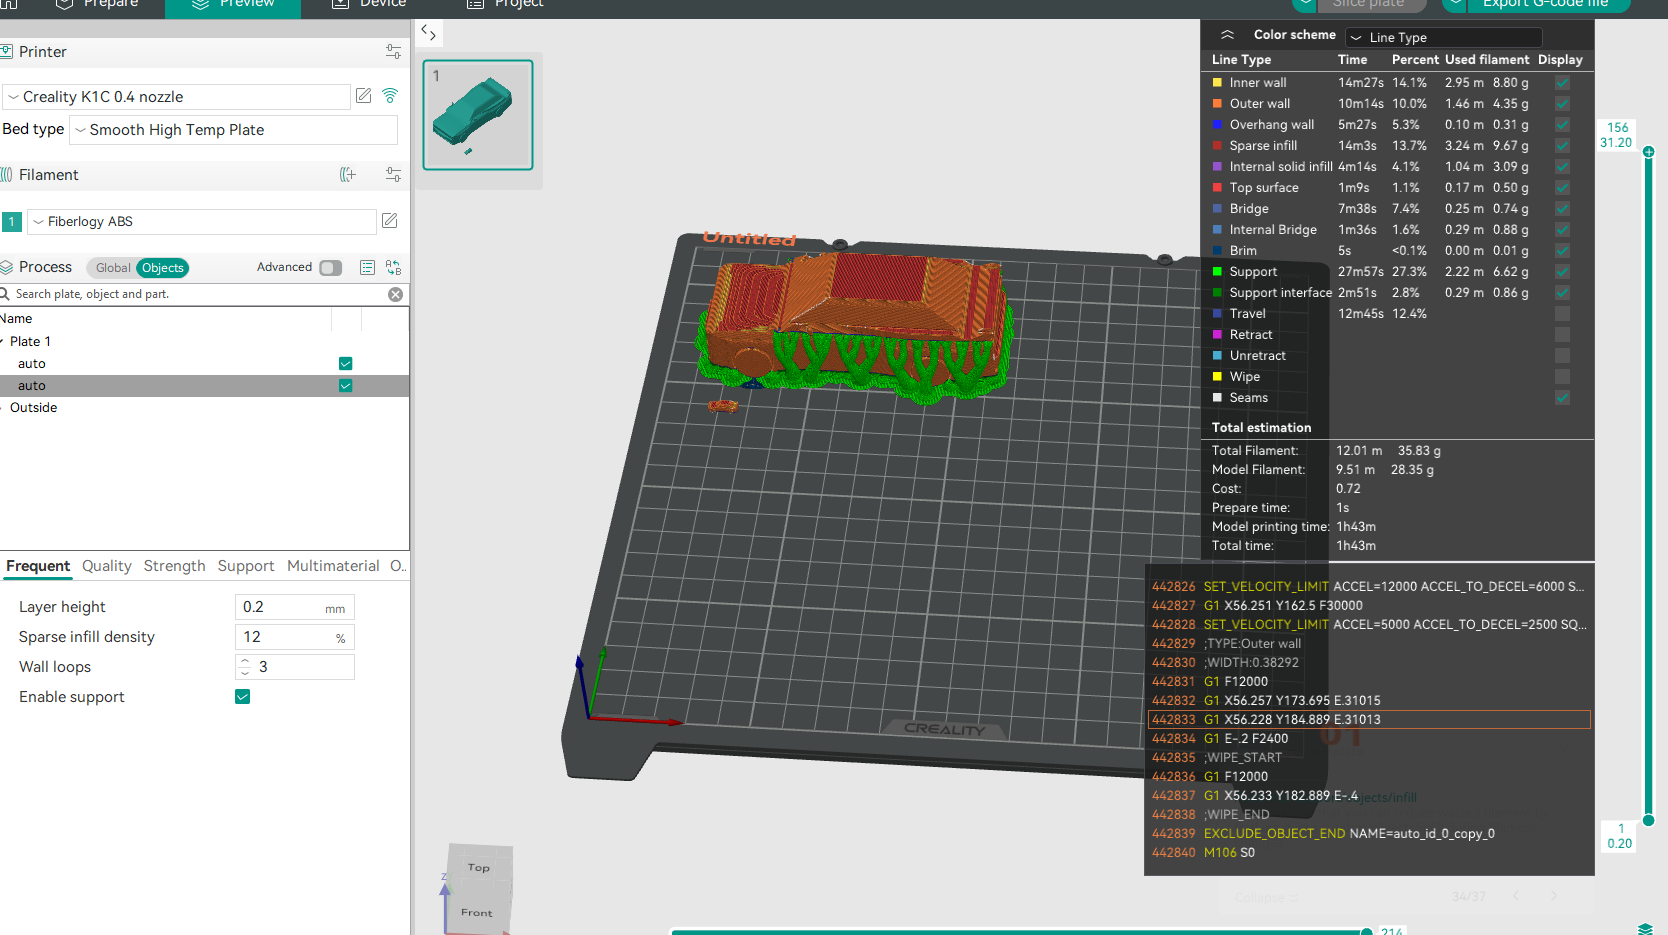Add a new filament
1668x935 pixels.
(348, 175)
